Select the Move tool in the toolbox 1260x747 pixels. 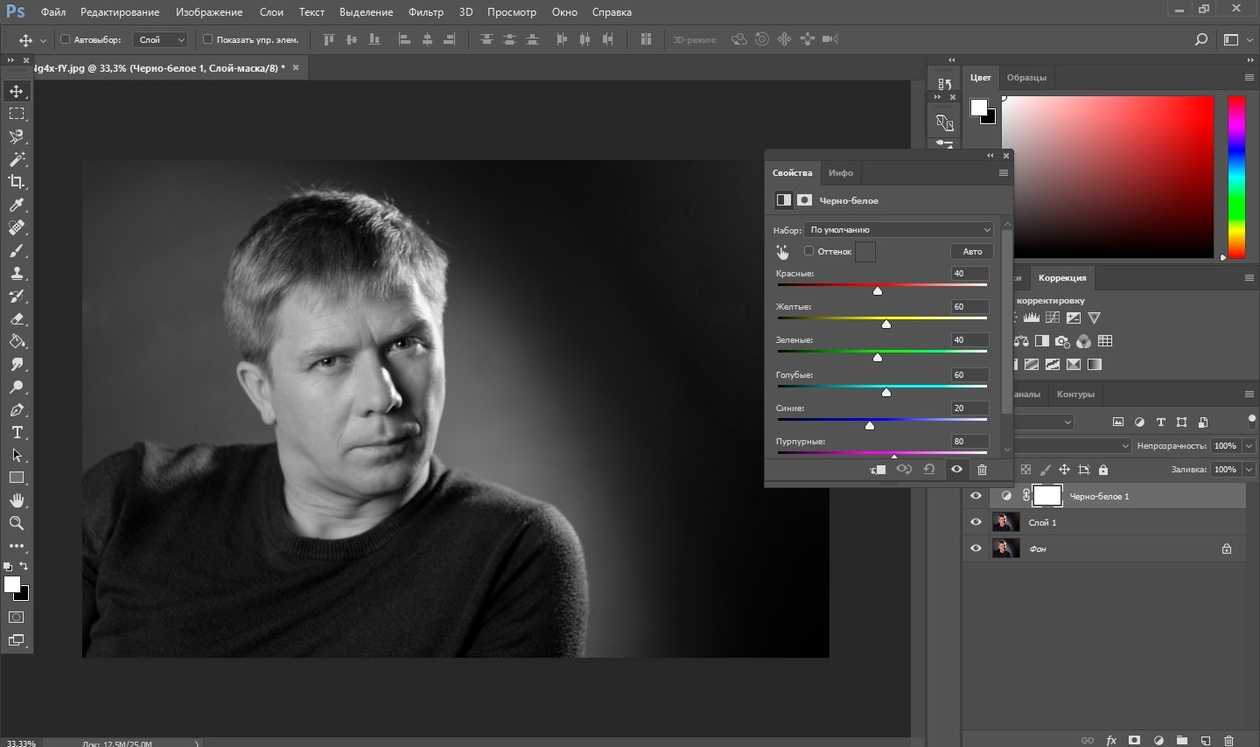click(16, 91)
